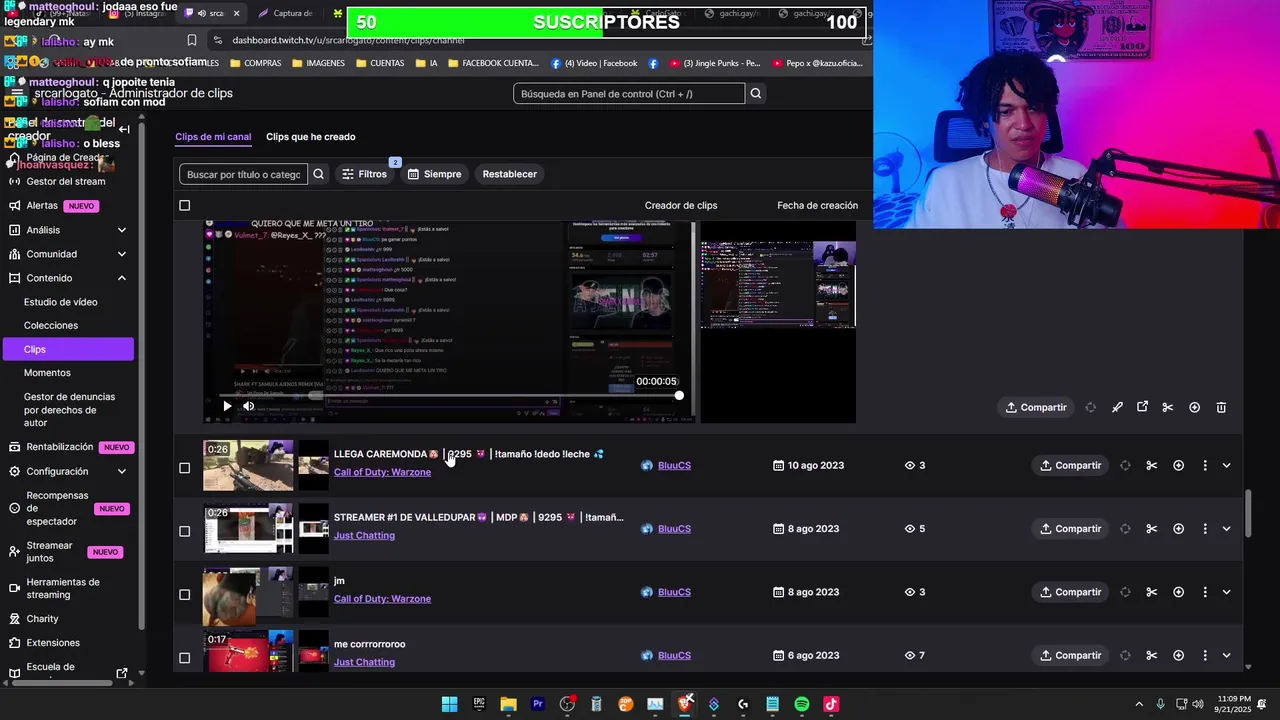Expand the STREAMER #1 clip row chevron
This screenshot has width=1280, height=720.
point(1226,528)
